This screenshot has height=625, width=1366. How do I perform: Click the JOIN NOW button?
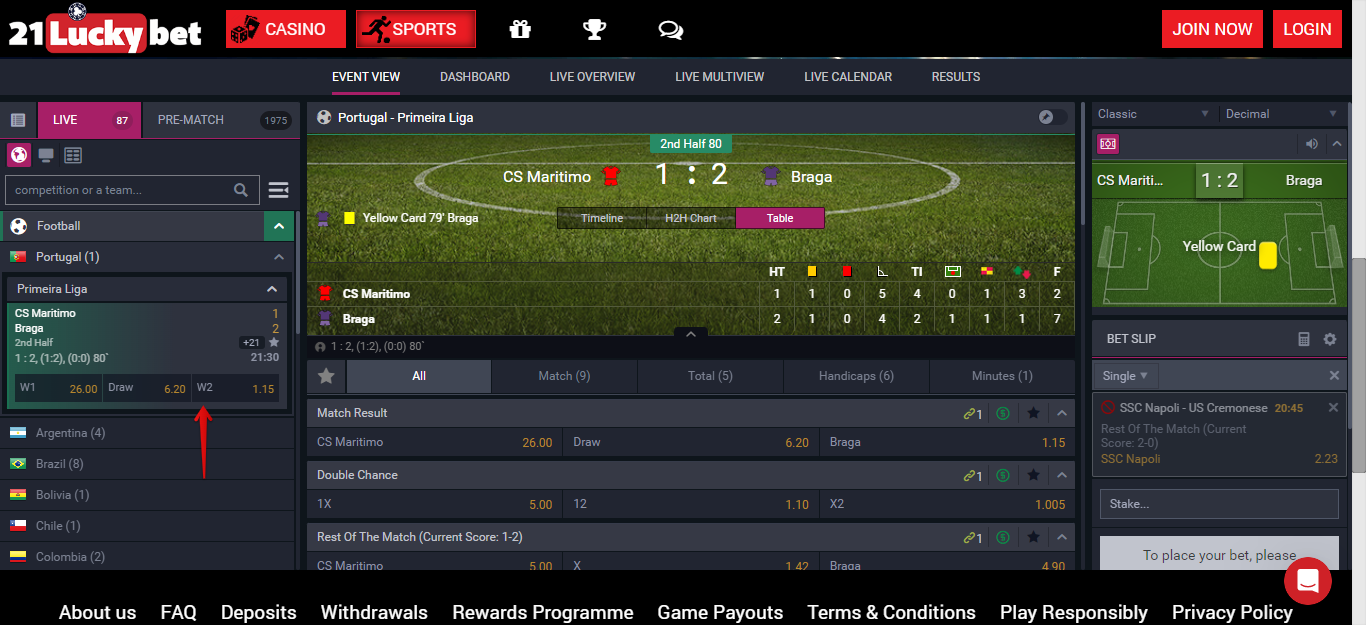click(1212, 29)
